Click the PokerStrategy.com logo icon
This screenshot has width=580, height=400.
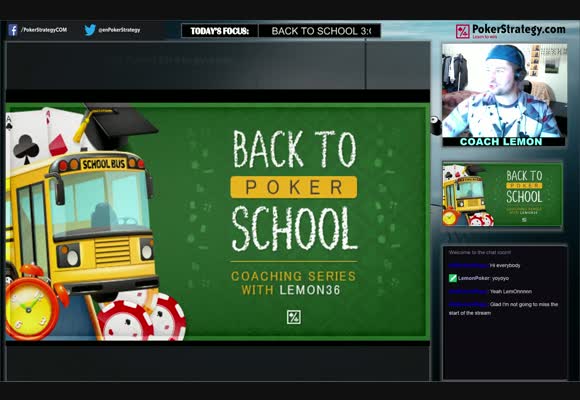click(x=462, y=31)
